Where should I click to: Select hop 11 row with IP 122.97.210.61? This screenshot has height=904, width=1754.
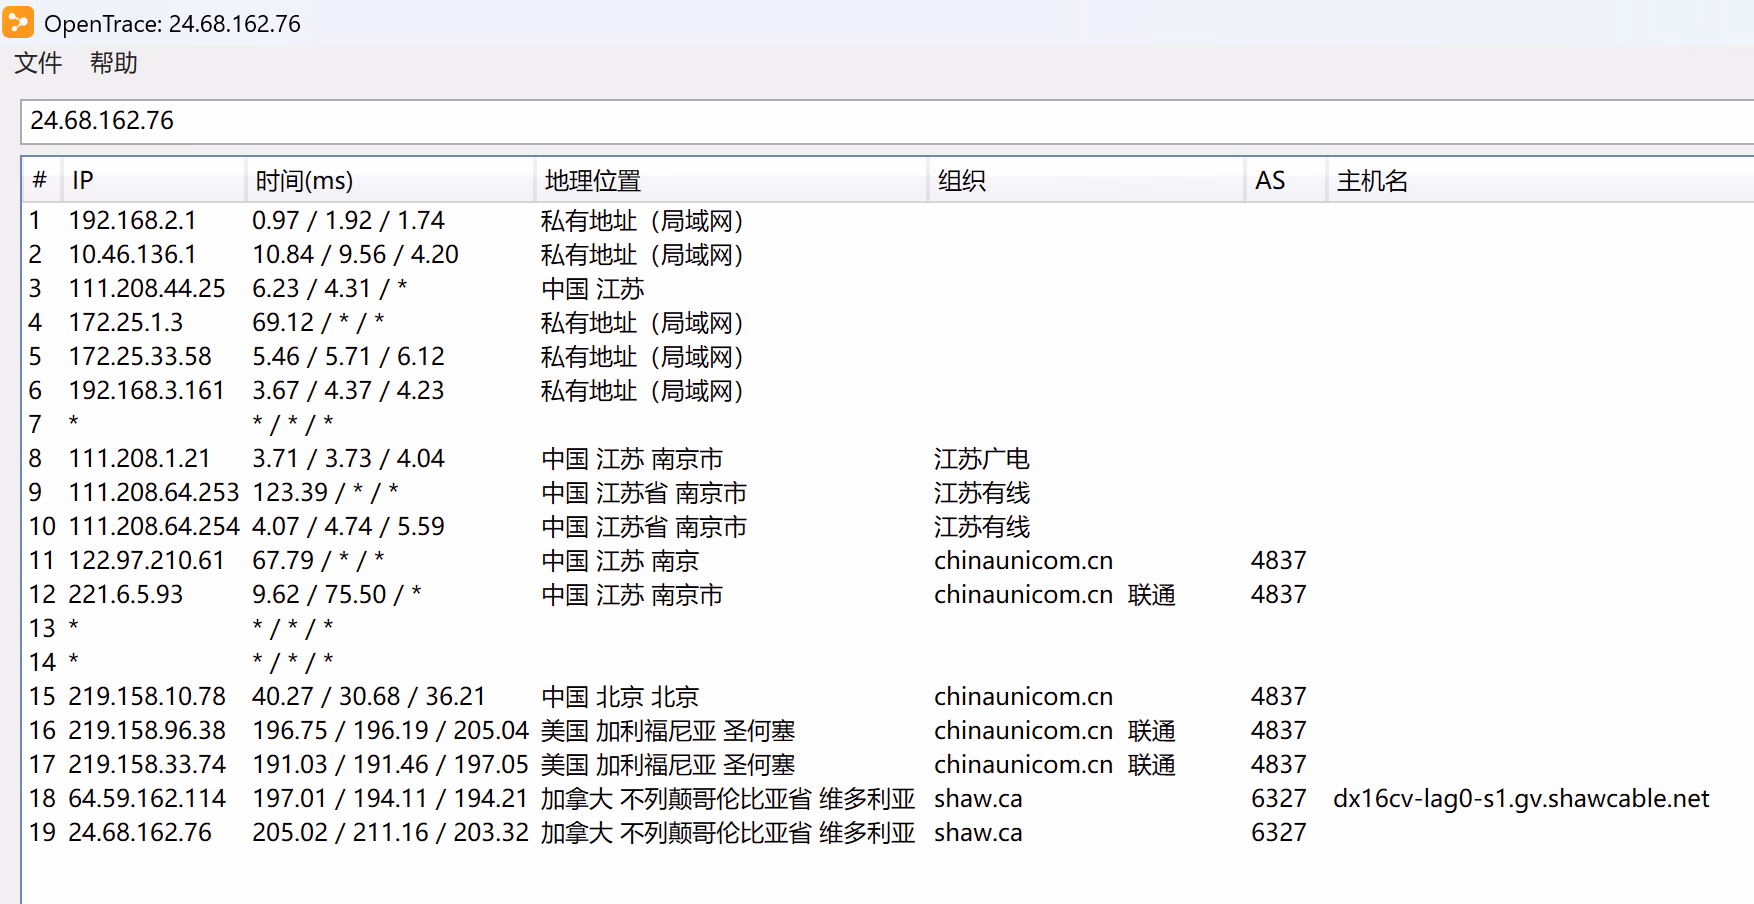[146, 561]
